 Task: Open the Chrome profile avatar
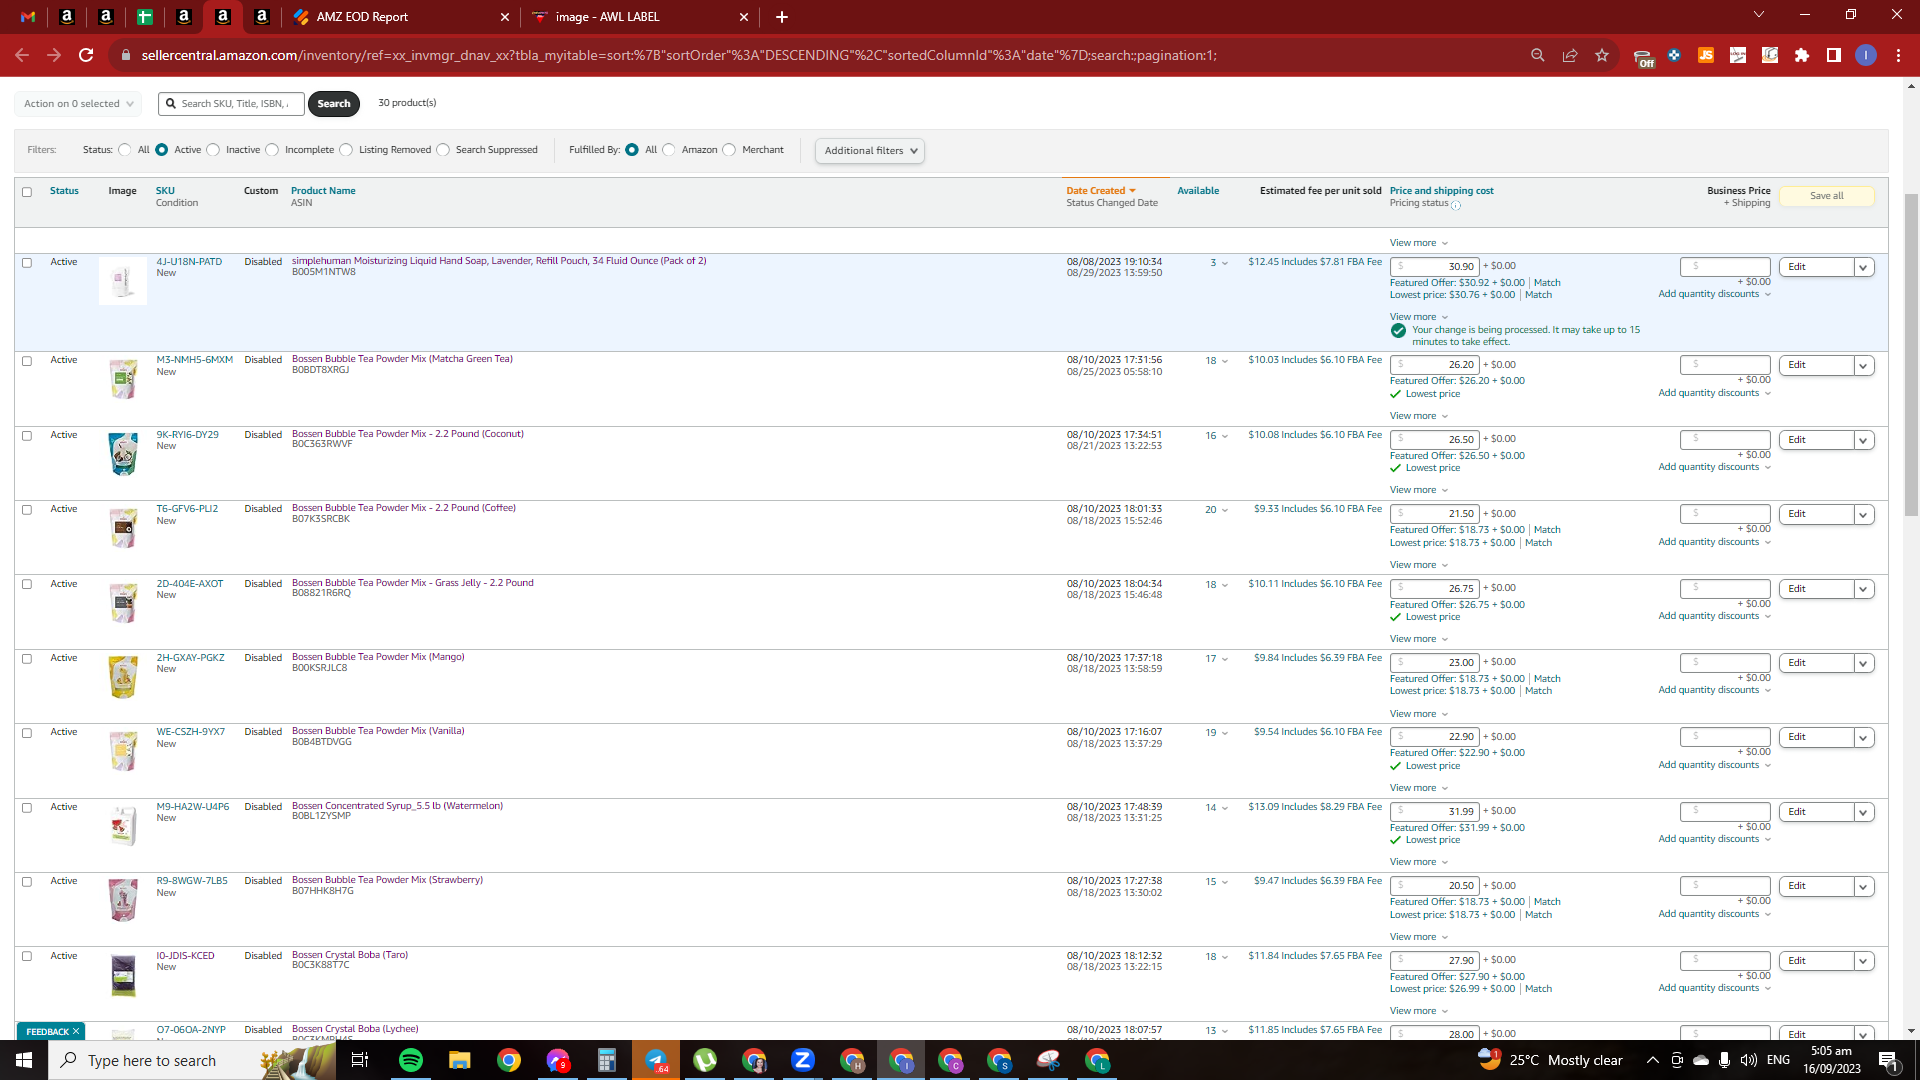pyautogui.click(x=1866, y=55)
